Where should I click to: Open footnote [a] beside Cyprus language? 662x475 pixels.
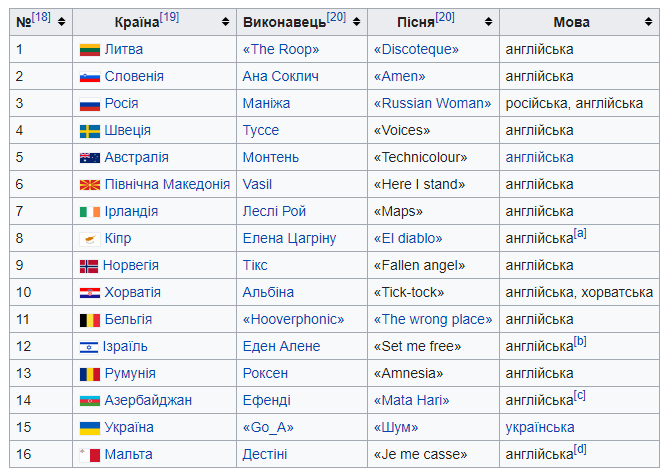point(580,233)
